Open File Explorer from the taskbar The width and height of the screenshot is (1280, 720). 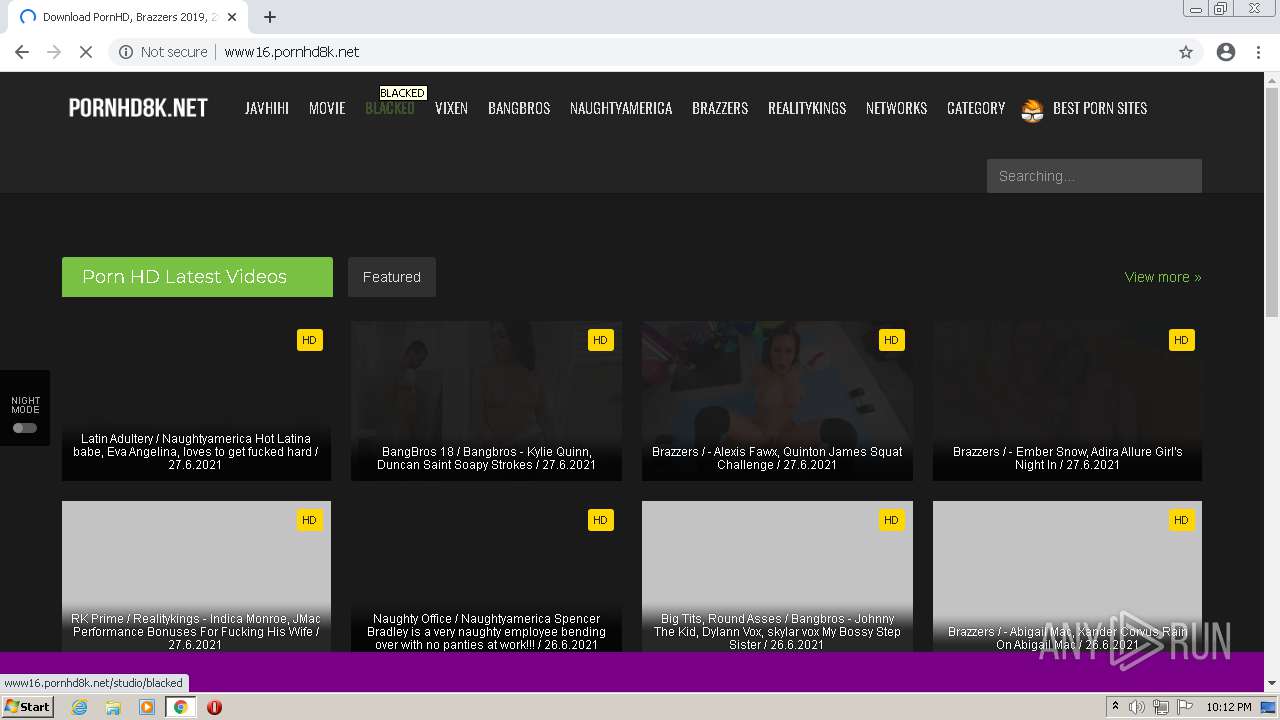[113, 707]
